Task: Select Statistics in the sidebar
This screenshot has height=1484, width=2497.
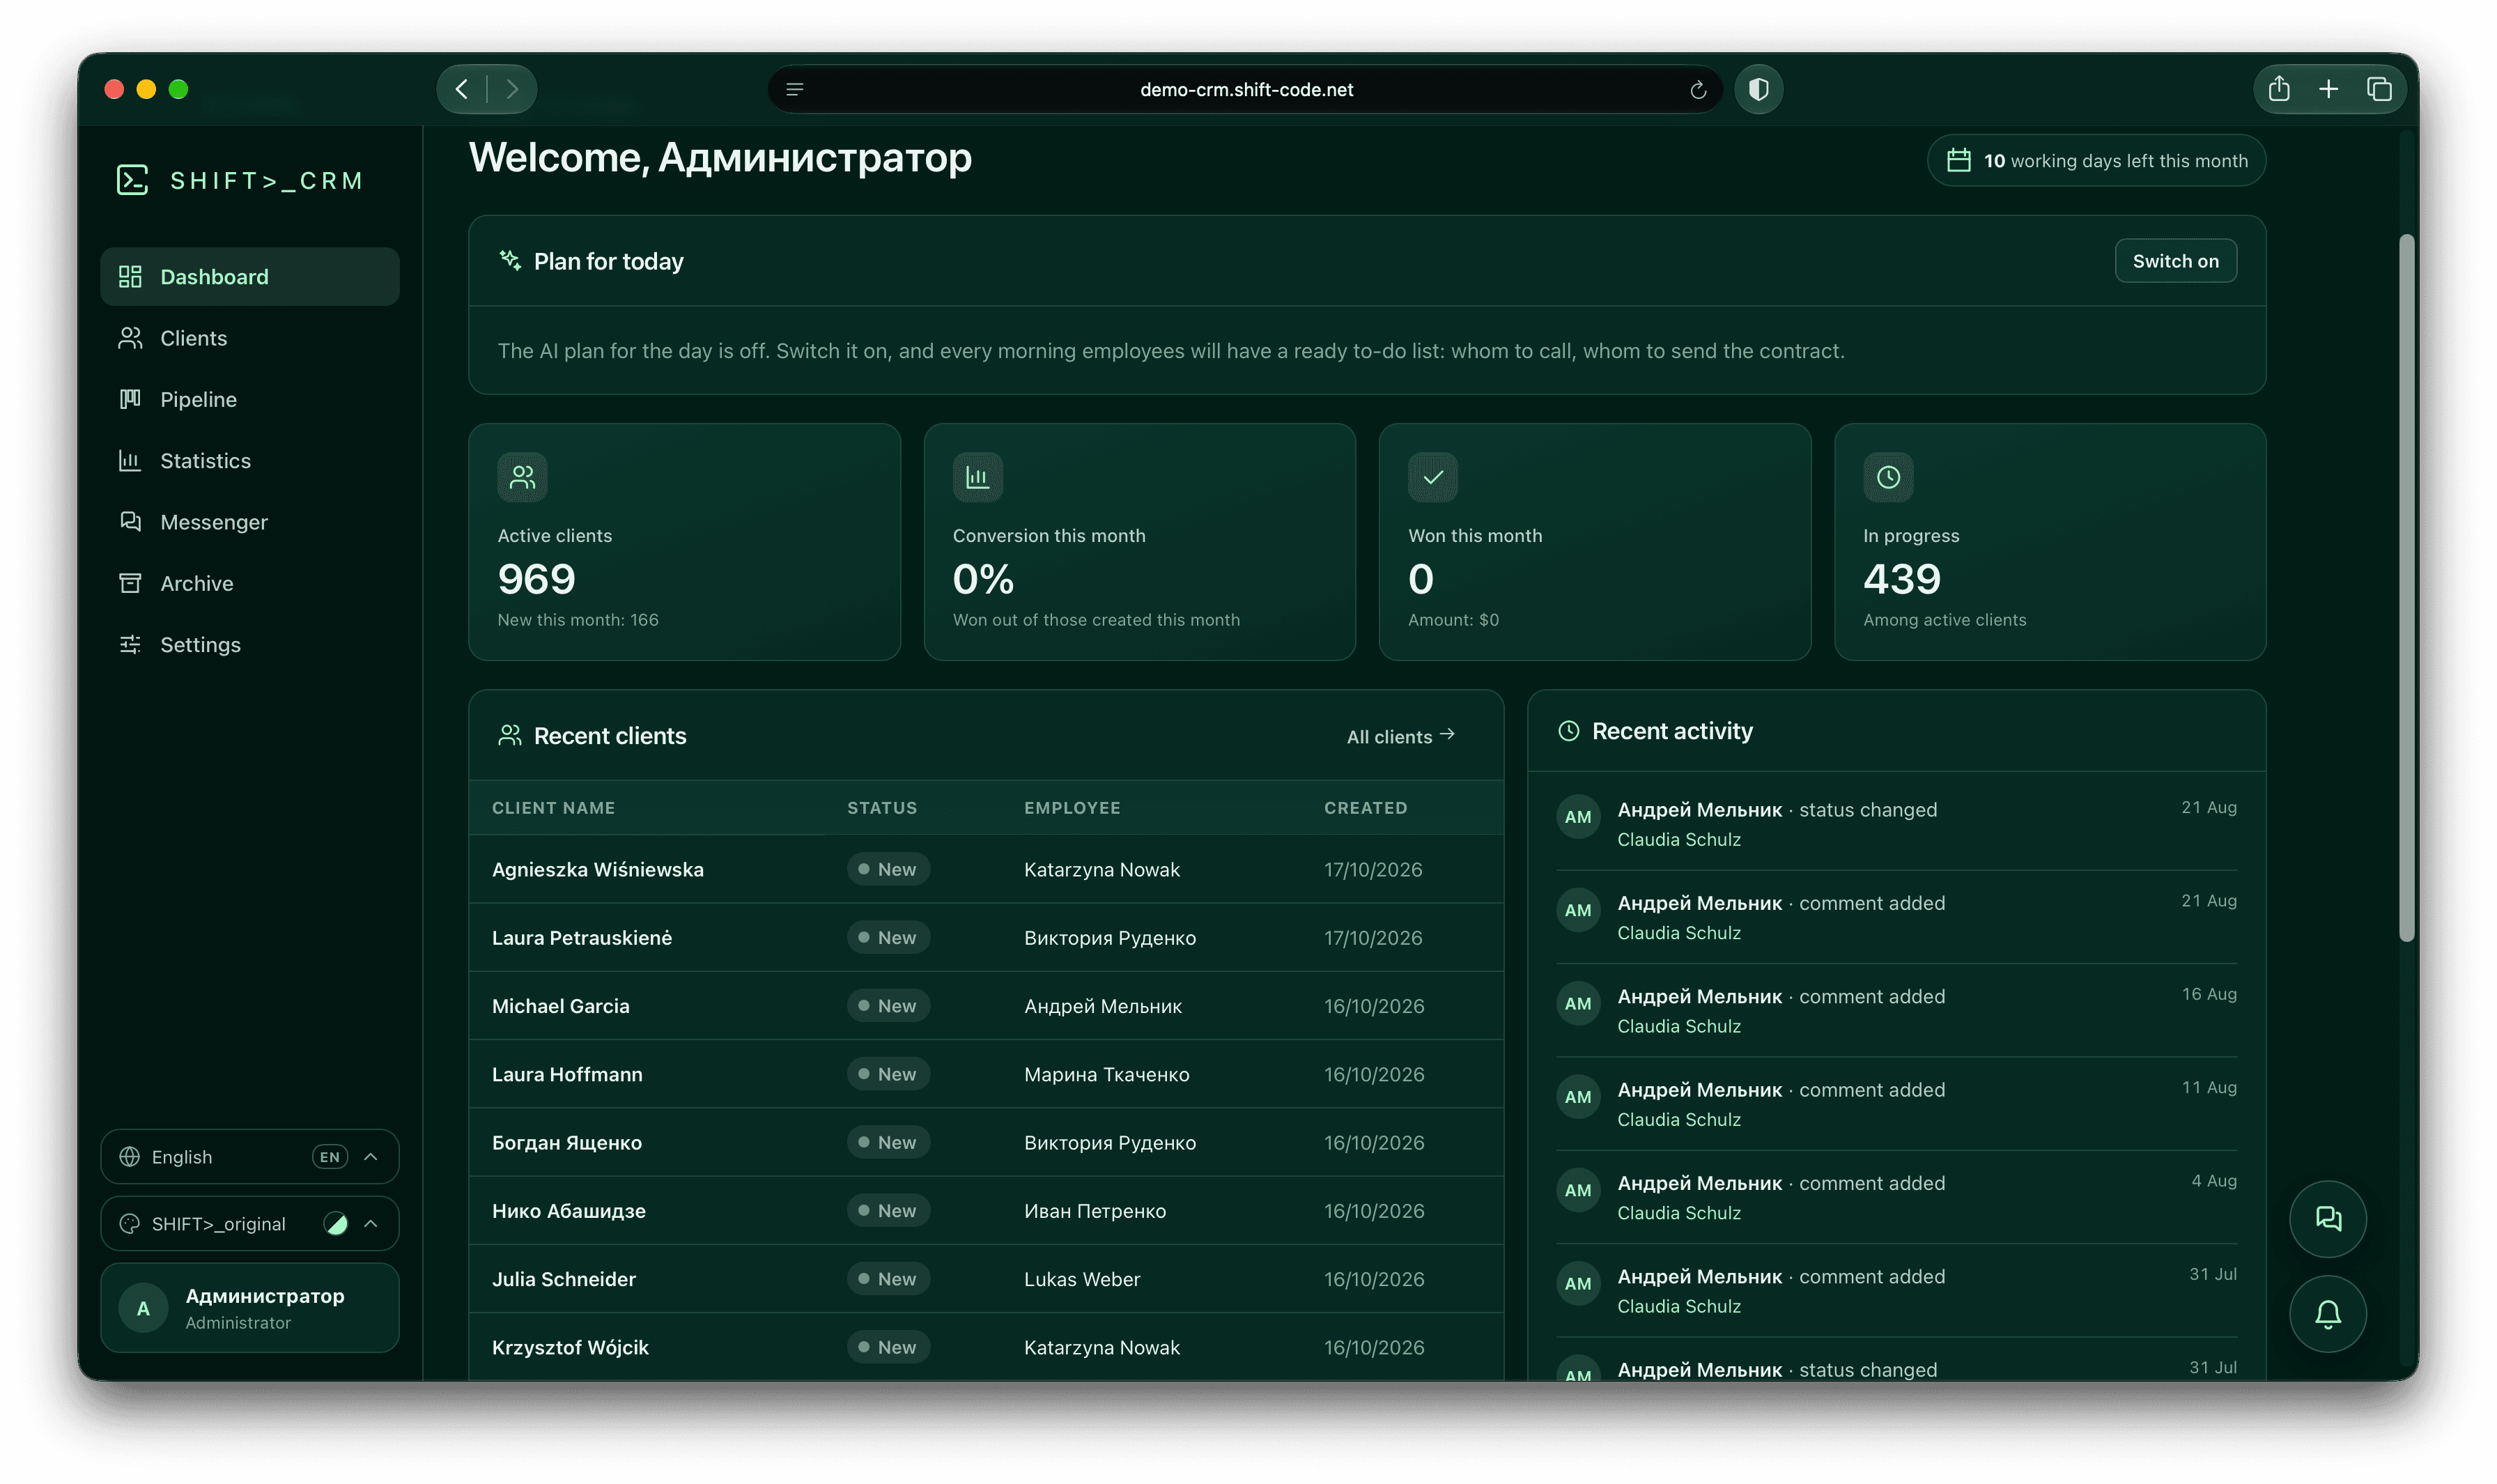Action: (x=250, y=461)
